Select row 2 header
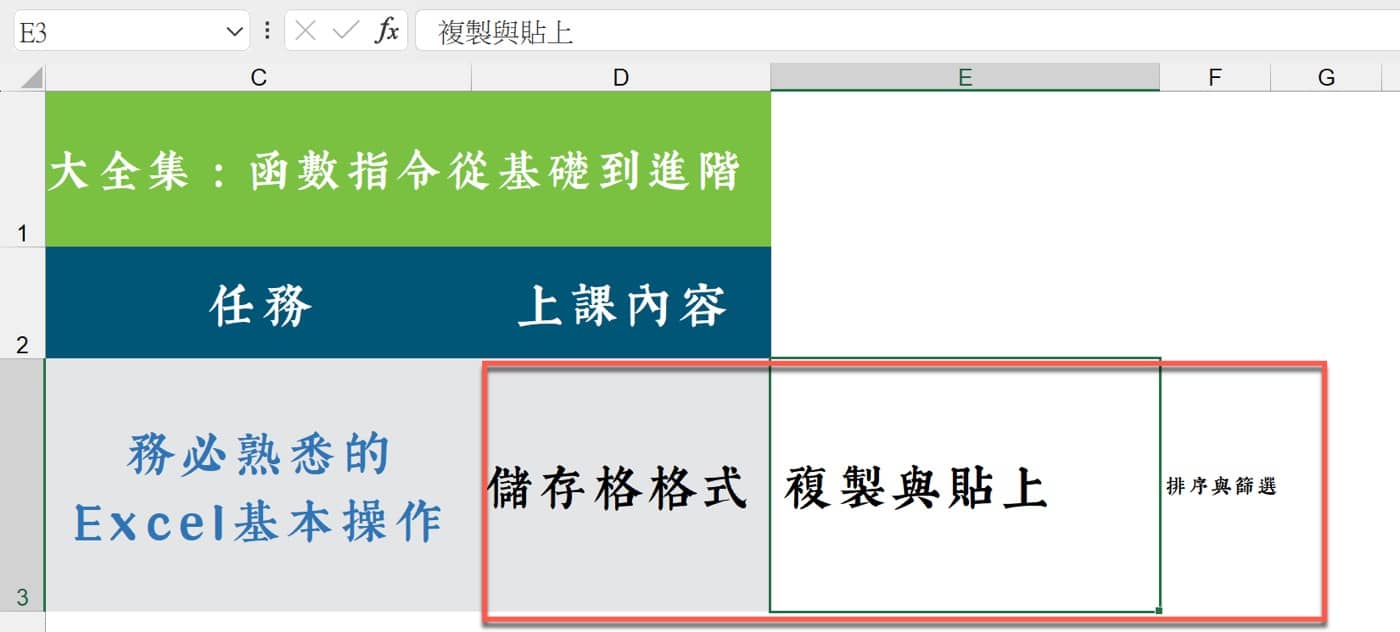 tap(22, 303)
